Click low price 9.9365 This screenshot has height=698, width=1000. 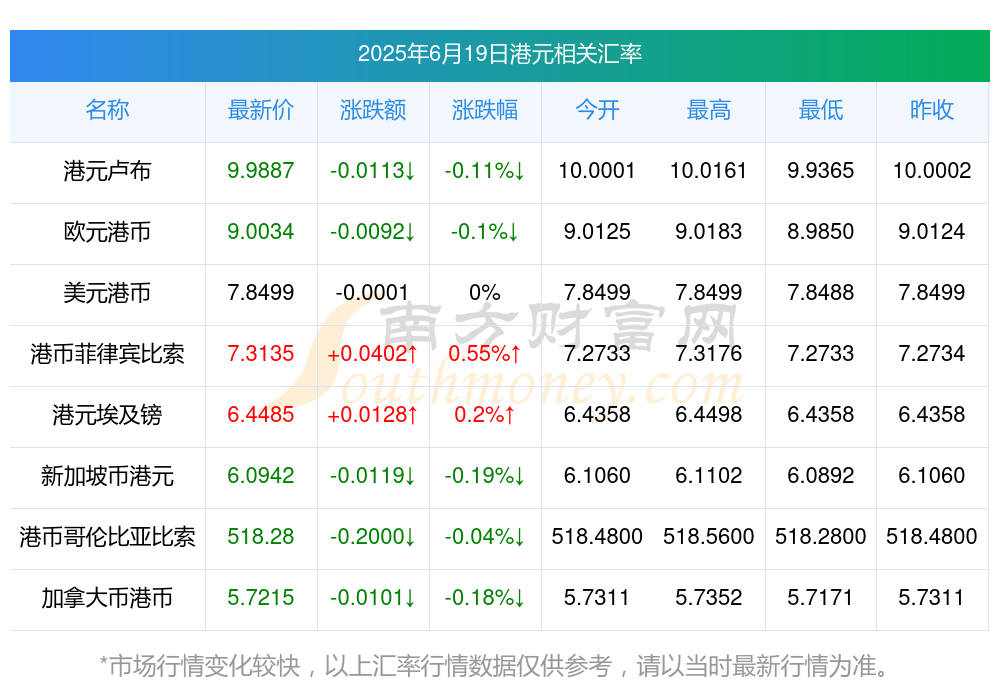pyautogui.click(x=821, y=171)
